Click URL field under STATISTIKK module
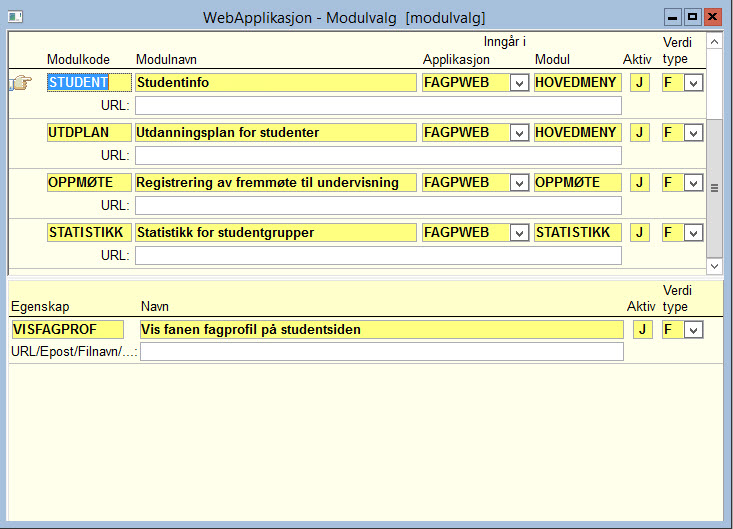This screenshot has width=733, height=529. pos(378,256)
